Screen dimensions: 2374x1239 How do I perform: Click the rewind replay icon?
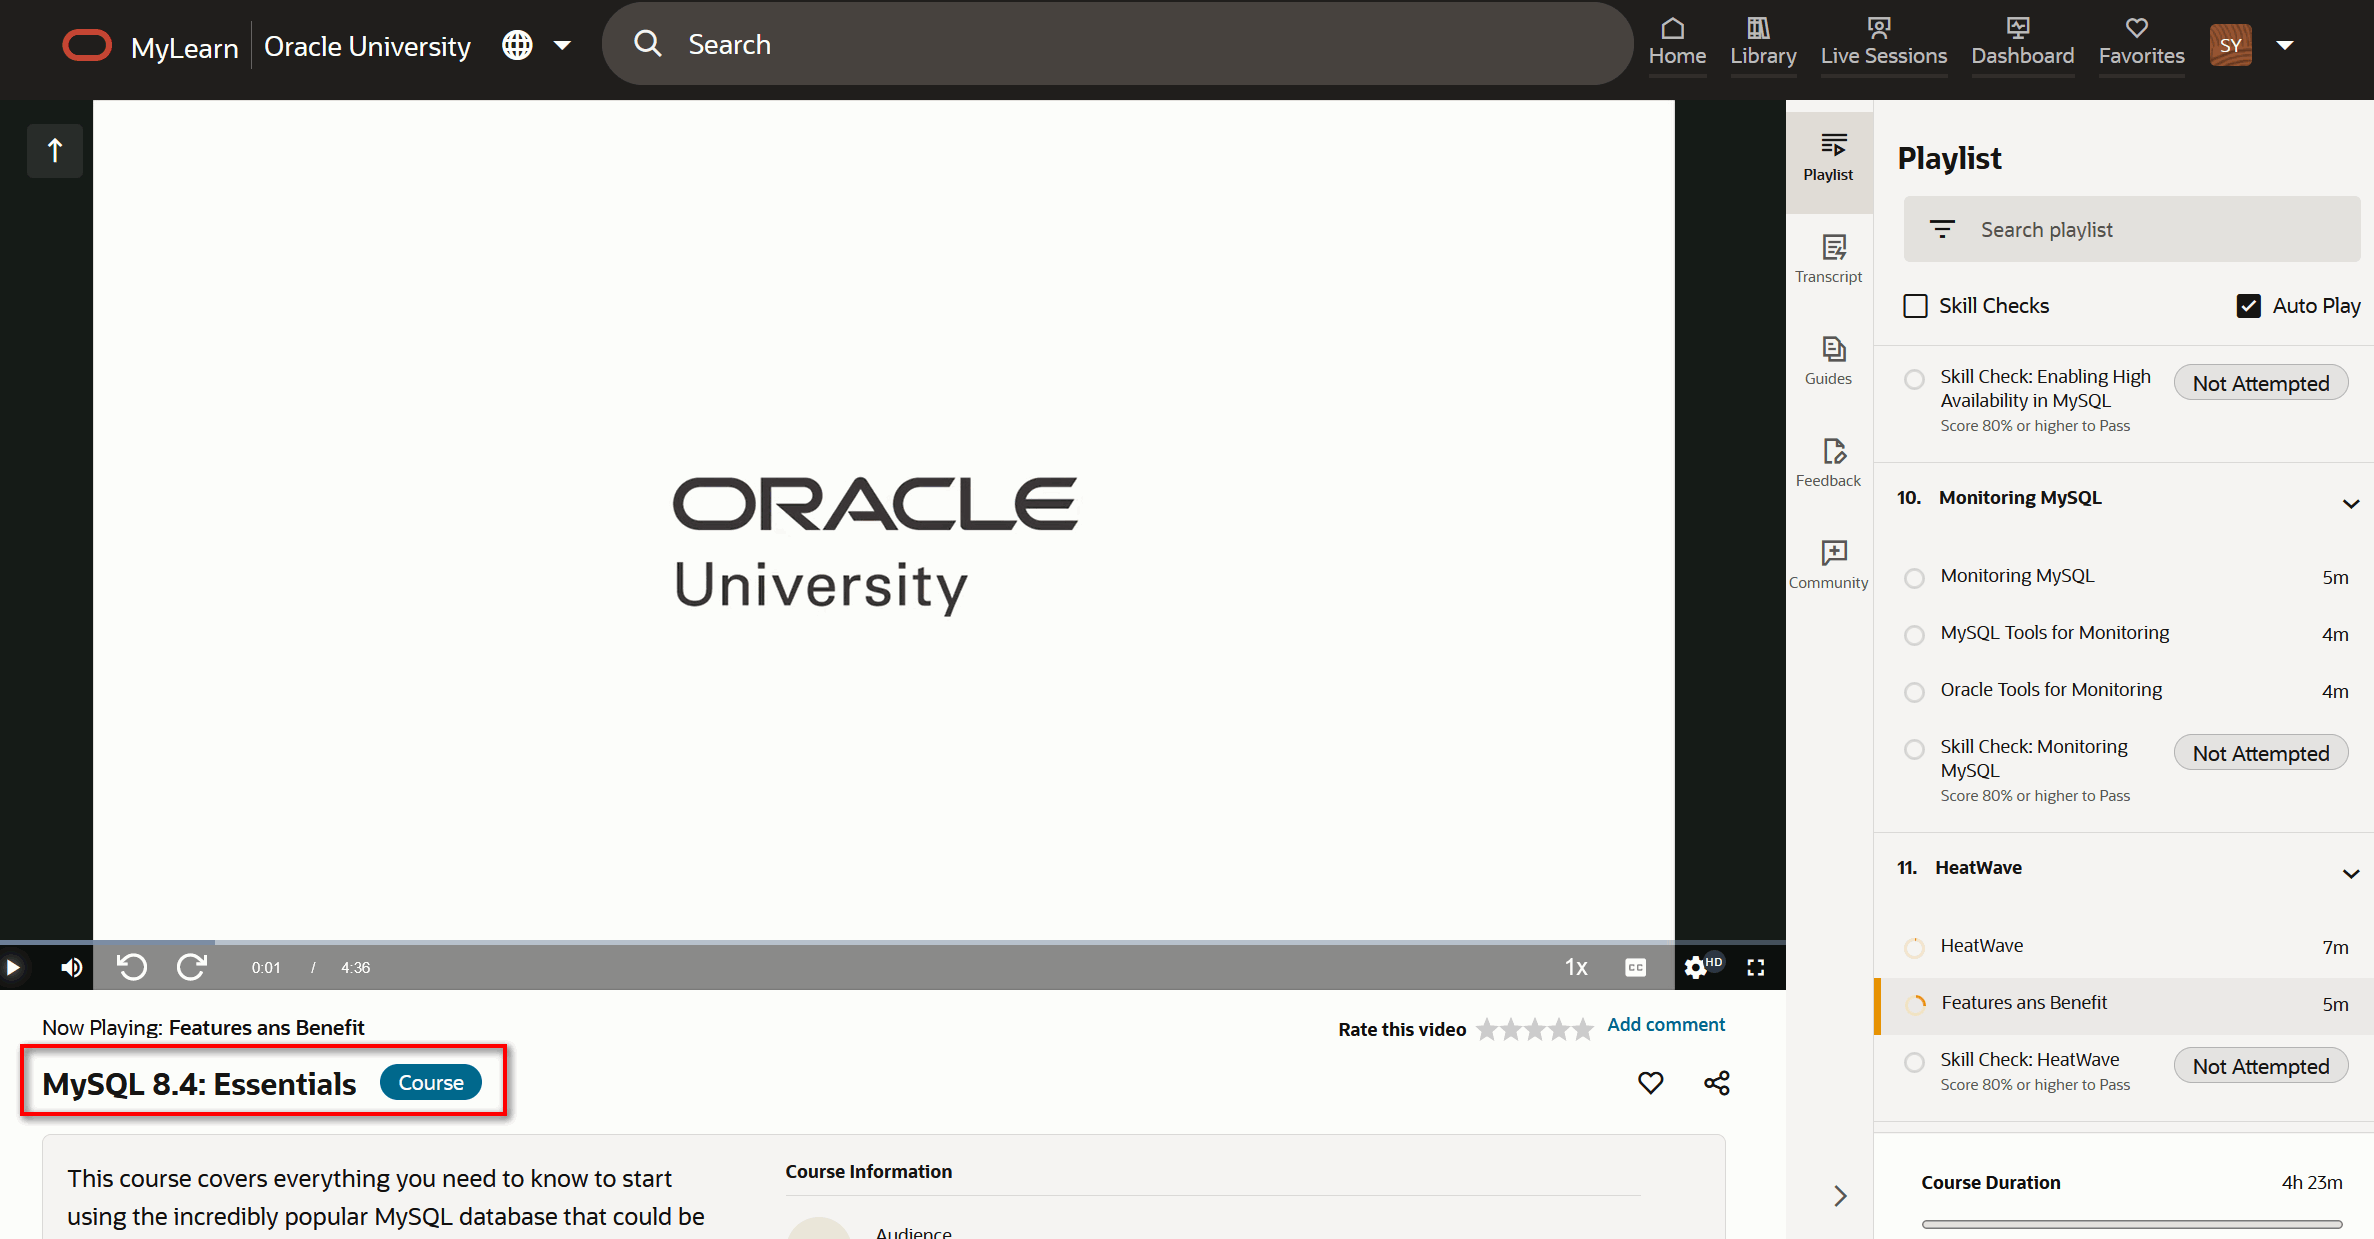click(x=132, y=967)
